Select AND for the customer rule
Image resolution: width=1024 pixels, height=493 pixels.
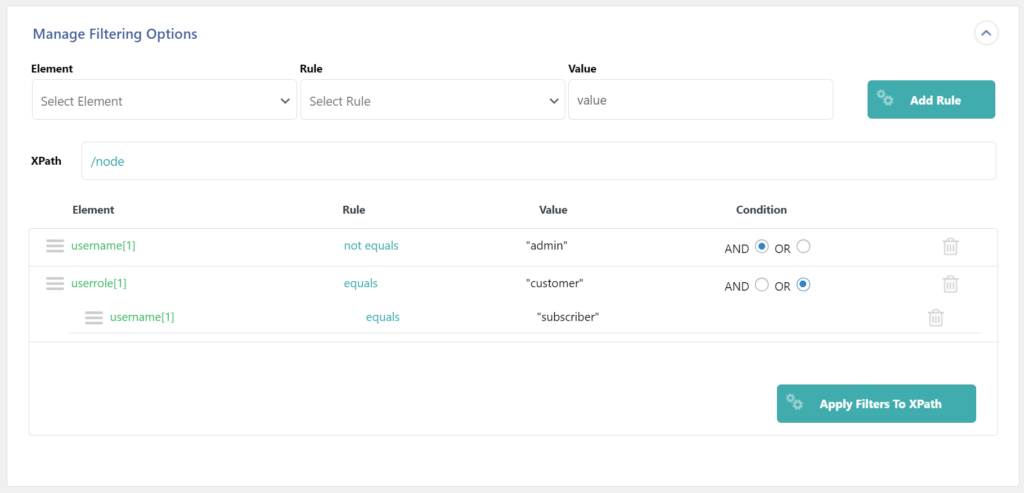[761, 285]
